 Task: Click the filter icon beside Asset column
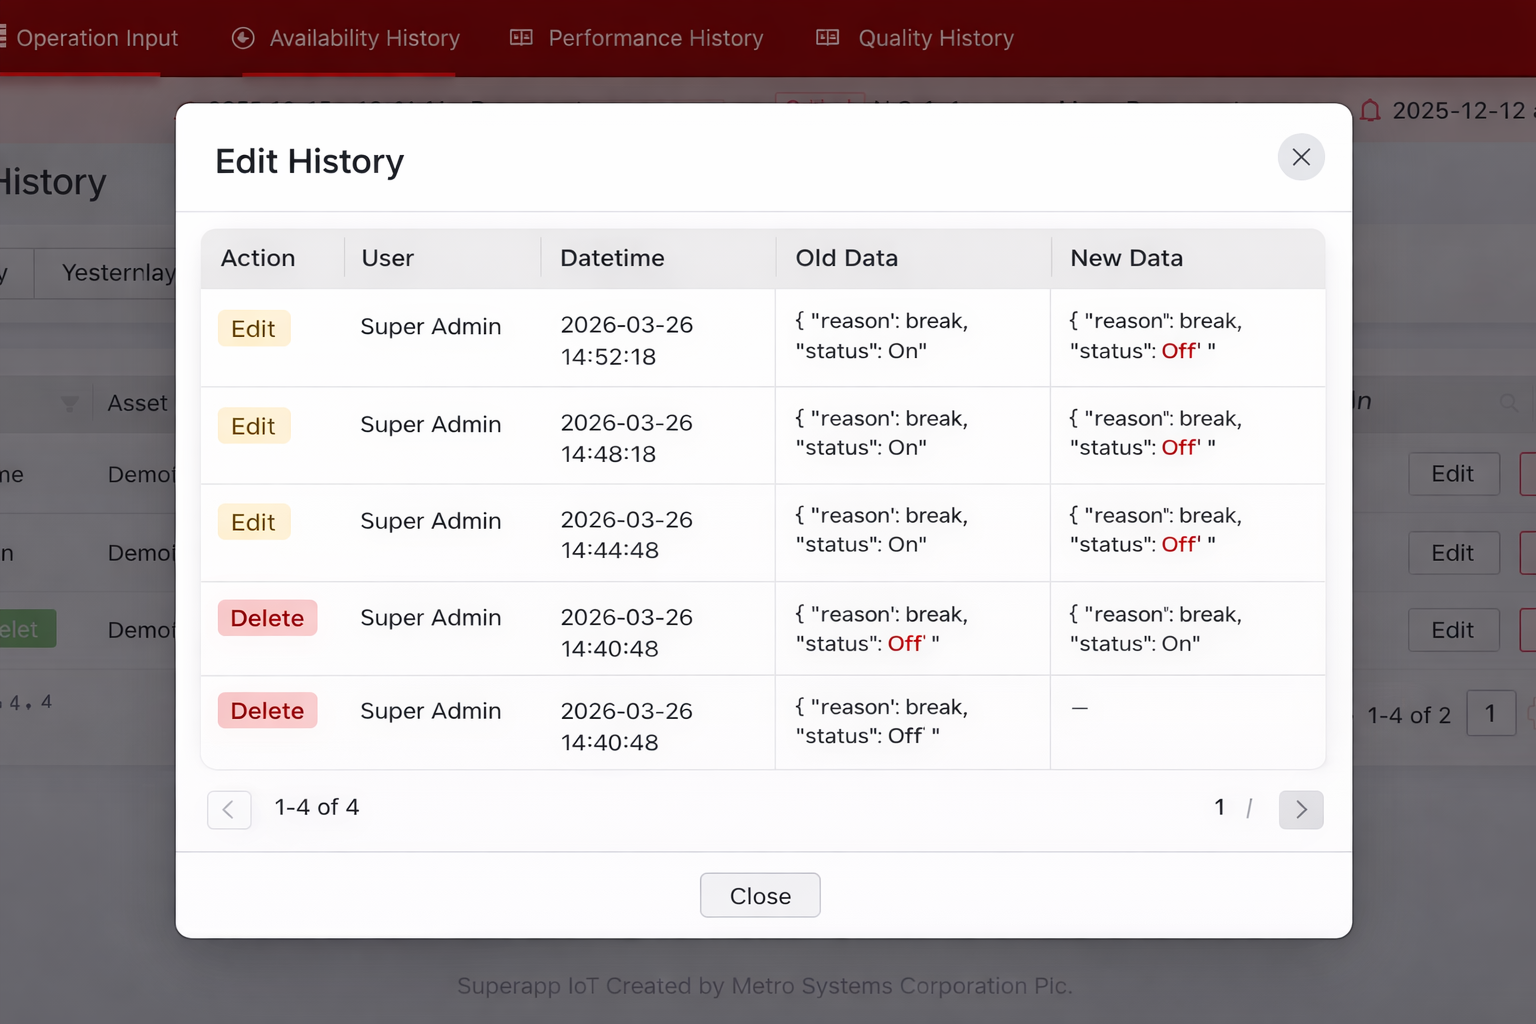pyautogui.click(x=70, y=403)
